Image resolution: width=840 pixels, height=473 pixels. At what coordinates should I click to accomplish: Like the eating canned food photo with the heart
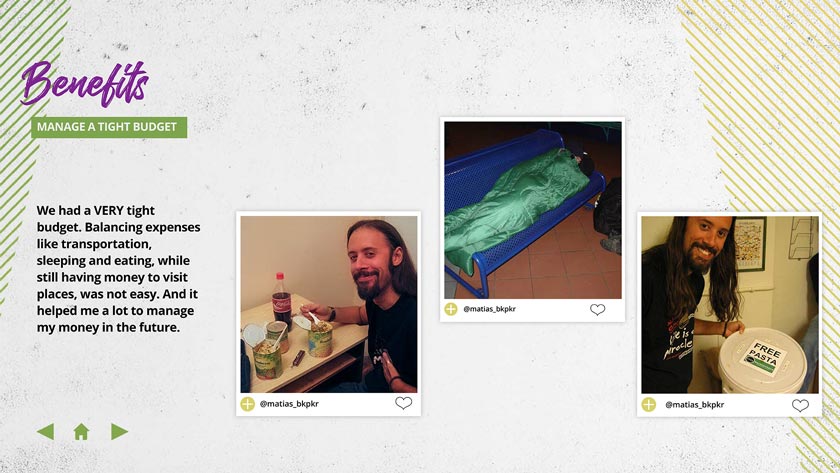tap(403, 403)
